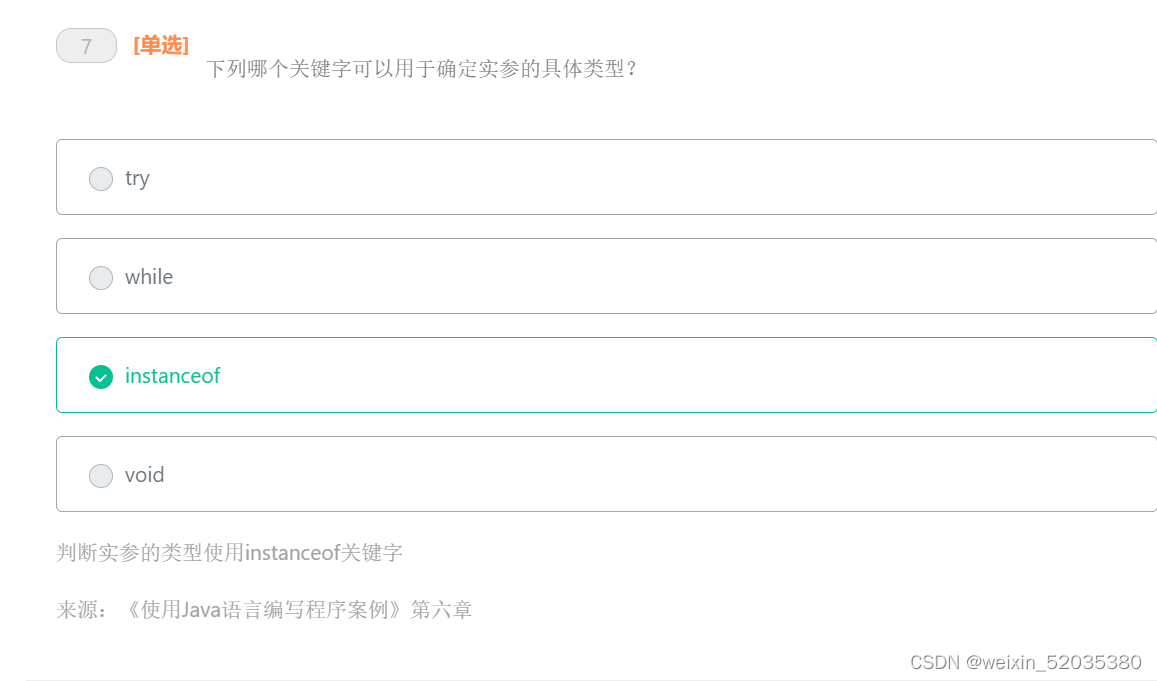Click the circular radio icon beside void
This screenshot has width=1157, height=681.
pos(100,475)
